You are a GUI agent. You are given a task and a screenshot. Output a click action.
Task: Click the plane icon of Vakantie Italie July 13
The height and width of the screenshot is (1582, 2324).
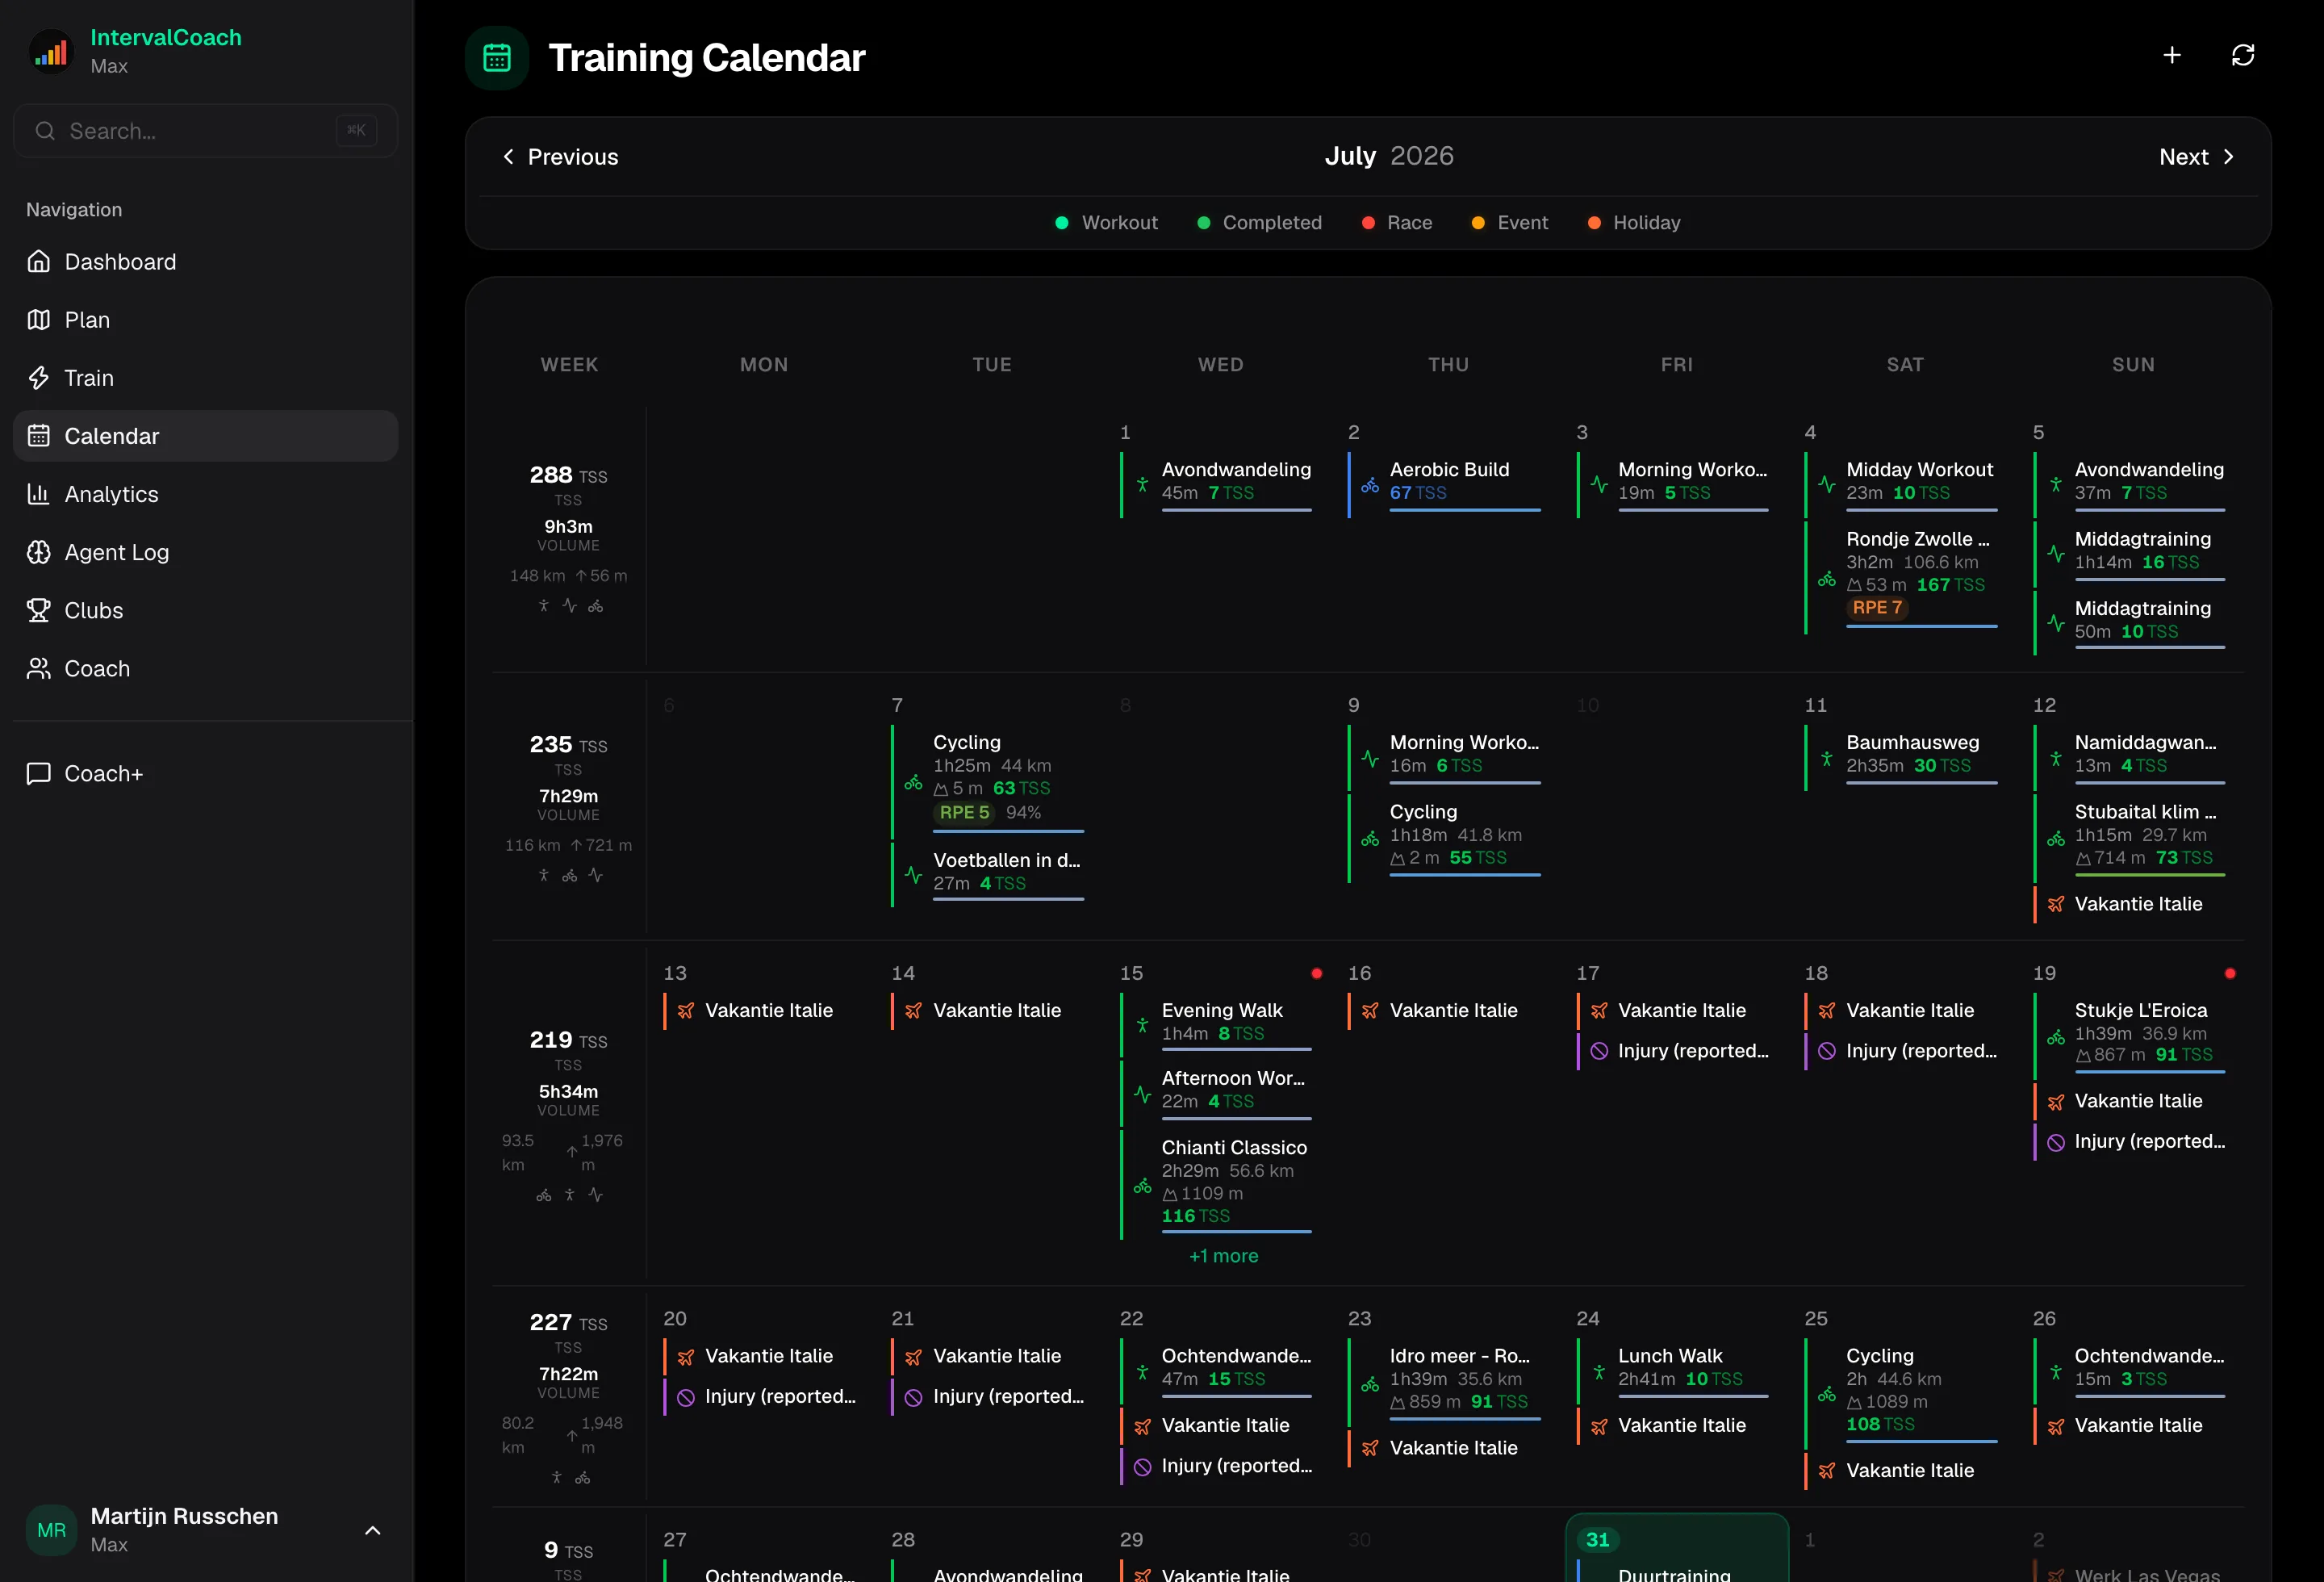pyautogui.click(x=685, y=1011)
